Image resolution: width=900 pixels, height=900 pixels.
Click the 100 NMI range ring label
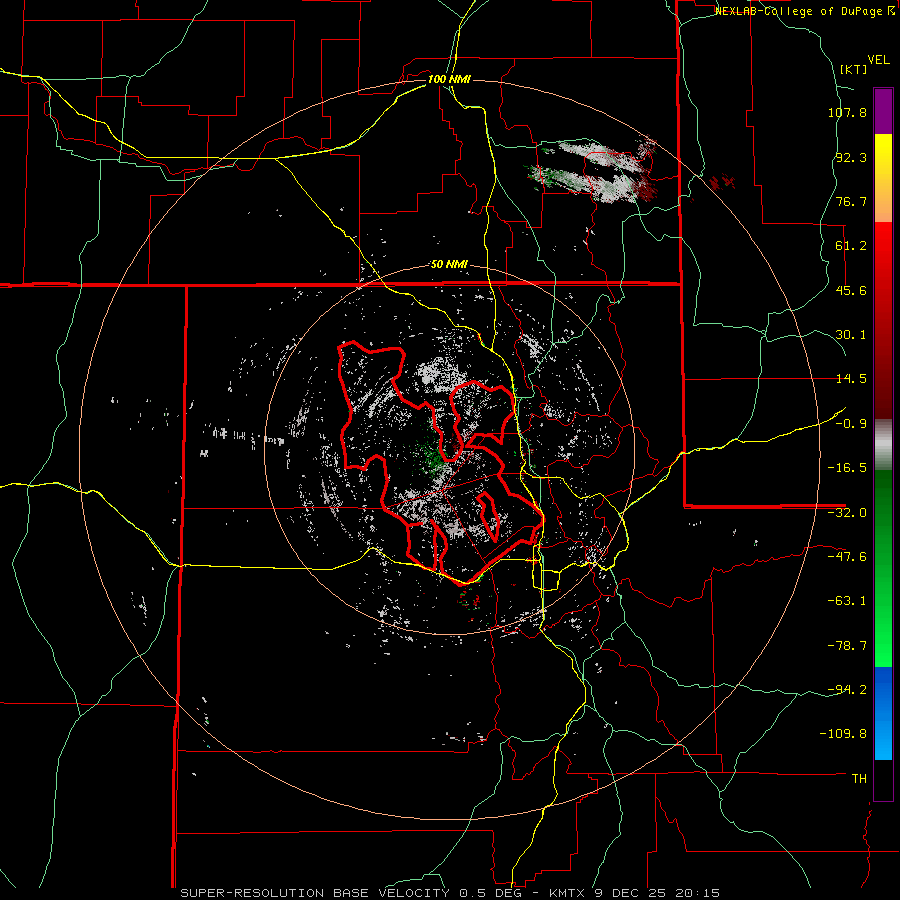point(449,79)
